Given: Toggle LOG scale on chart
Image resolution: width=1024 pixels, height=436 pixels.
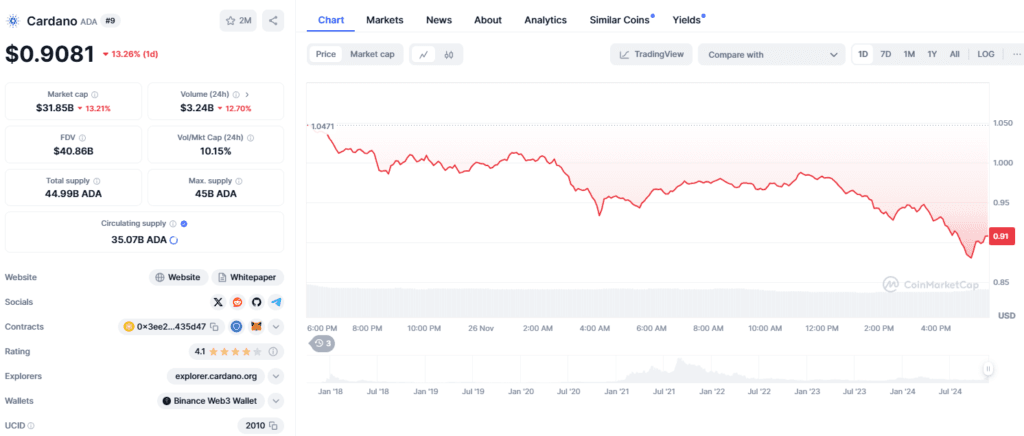Looking at the screenshot, I should [985, 54].
